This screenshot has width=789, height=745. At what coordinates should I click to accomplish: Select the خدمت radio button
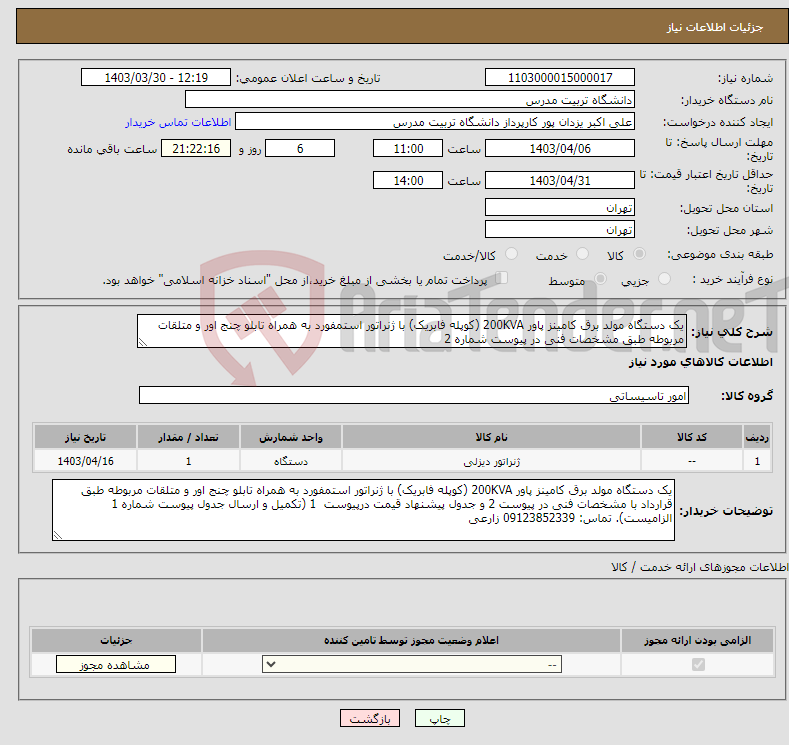[x=582, y=254]
